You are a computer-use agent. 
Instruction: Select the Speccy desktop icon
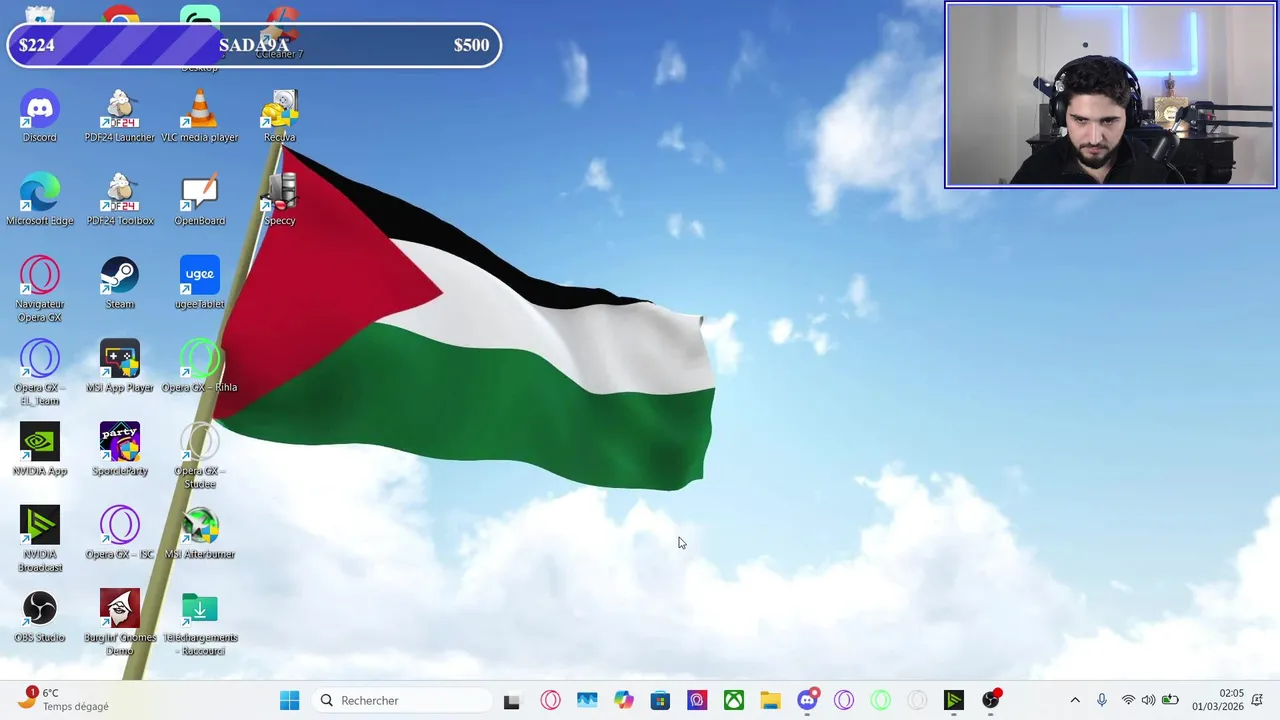tap(280, 199)
